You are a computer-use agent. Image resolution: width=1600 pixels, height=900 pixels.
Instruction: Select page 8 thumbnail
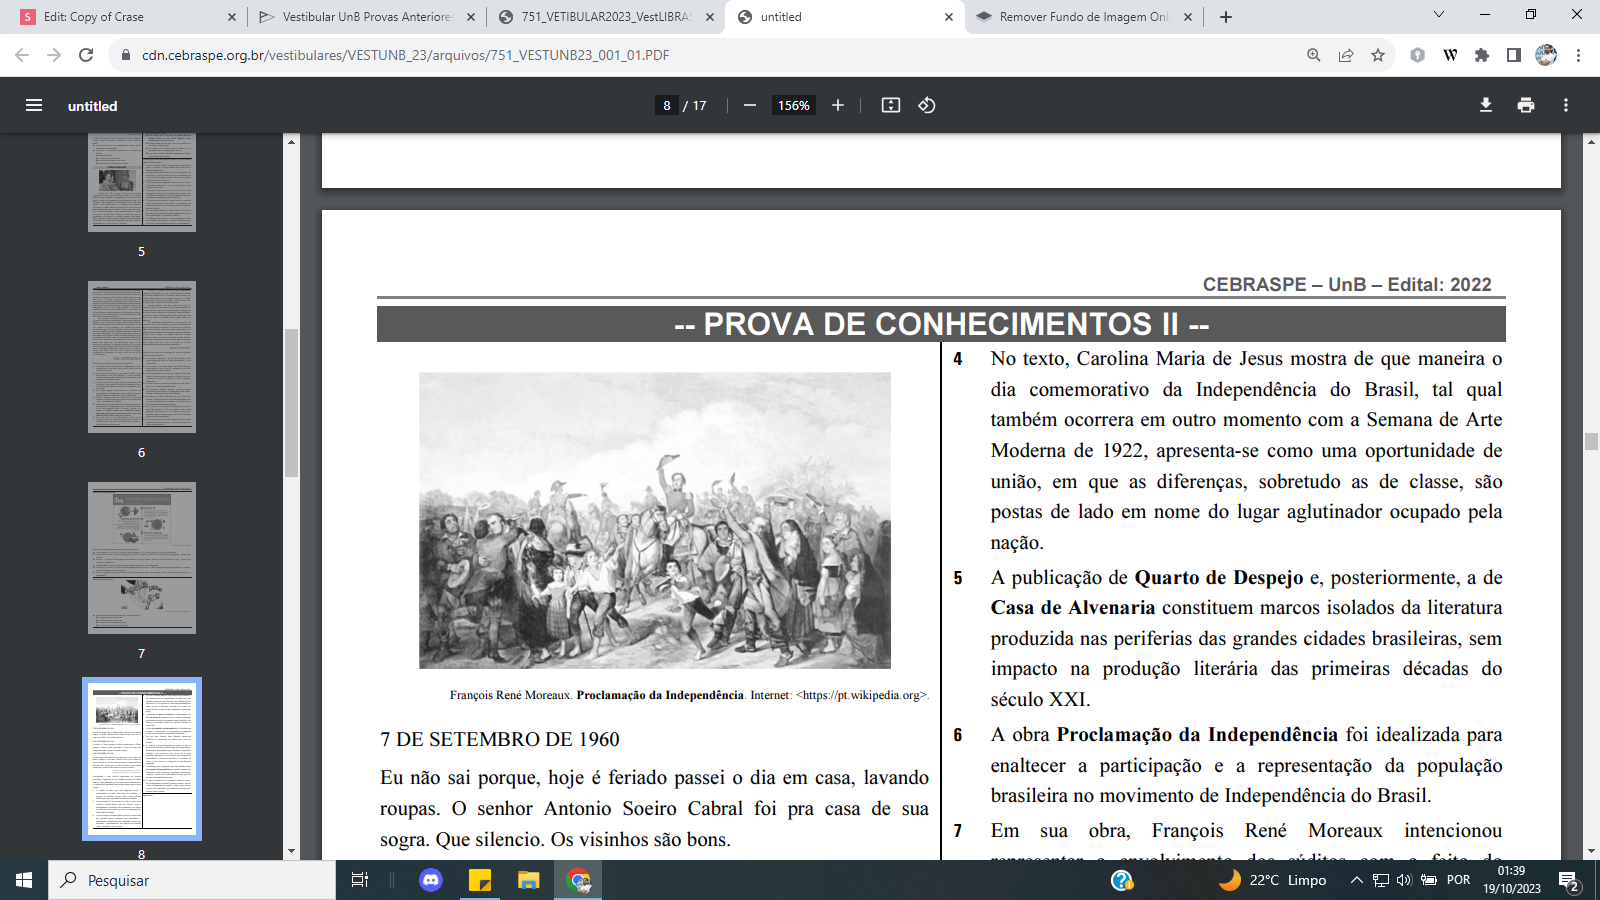pos(142,759)
